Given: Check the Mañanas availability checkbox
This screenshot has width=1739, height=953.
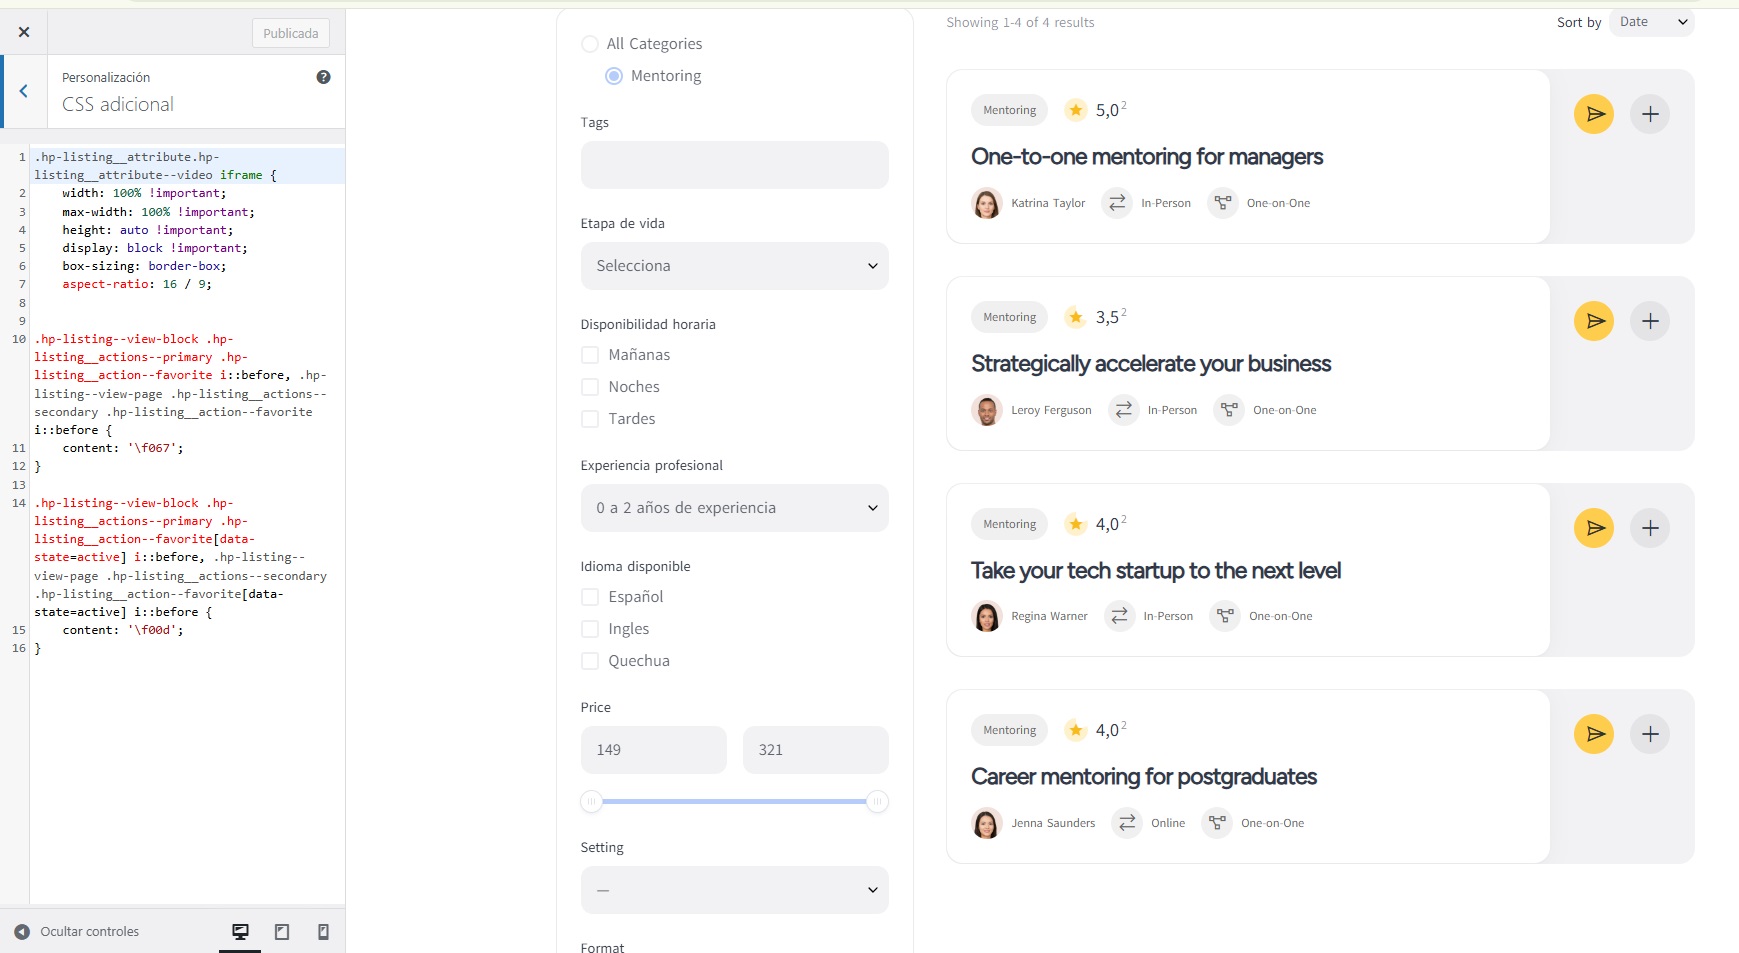Looking at the screenshot, I should click(x=590, y=355).
